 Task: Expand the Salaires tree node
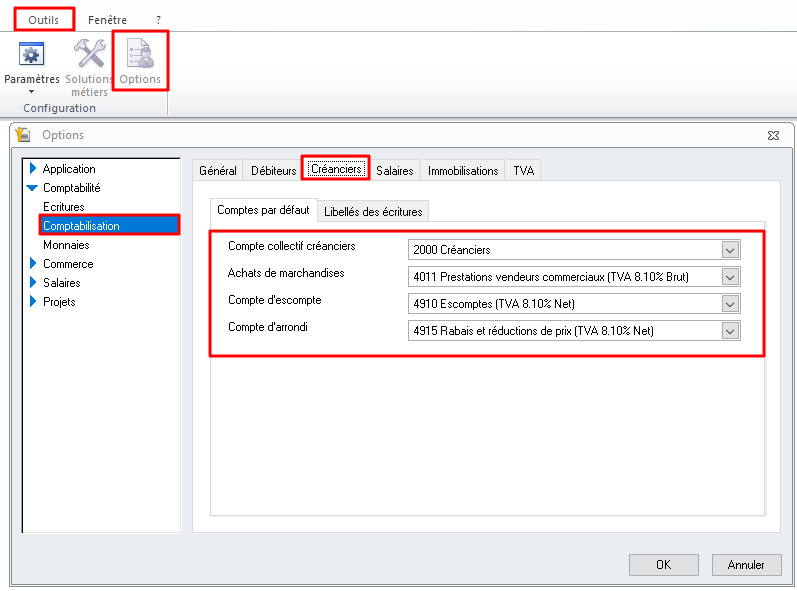point(32,283)
